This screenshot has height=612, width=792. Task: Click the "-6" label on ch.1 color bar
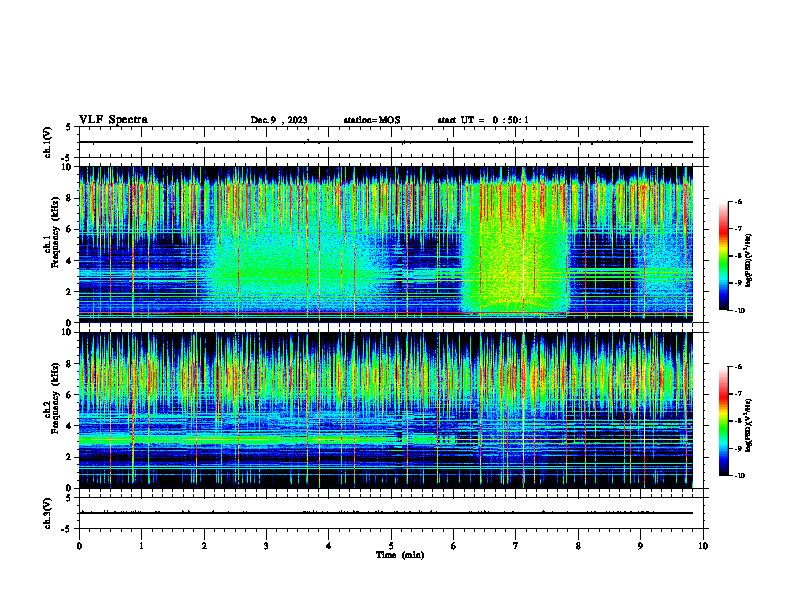(738, 201)
